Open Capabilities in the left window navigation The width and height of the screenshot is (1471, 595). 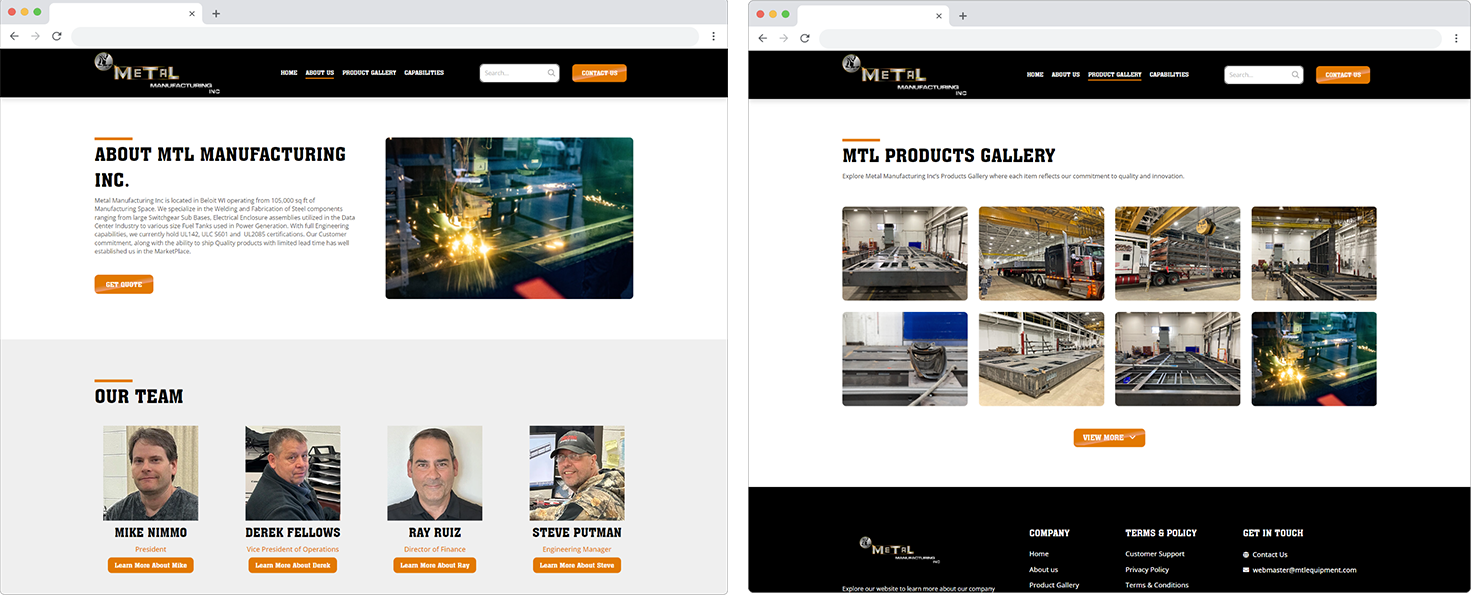click(424, 73)
